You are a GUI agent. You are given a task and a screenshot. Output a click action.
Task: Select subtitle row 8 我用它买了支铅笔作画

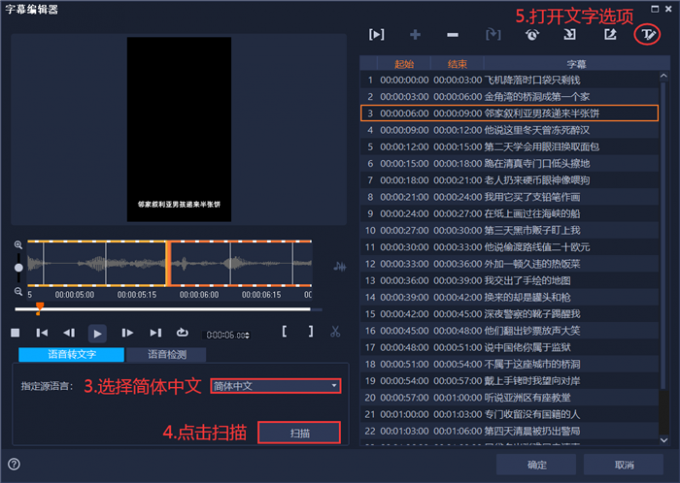click(509, 197)
